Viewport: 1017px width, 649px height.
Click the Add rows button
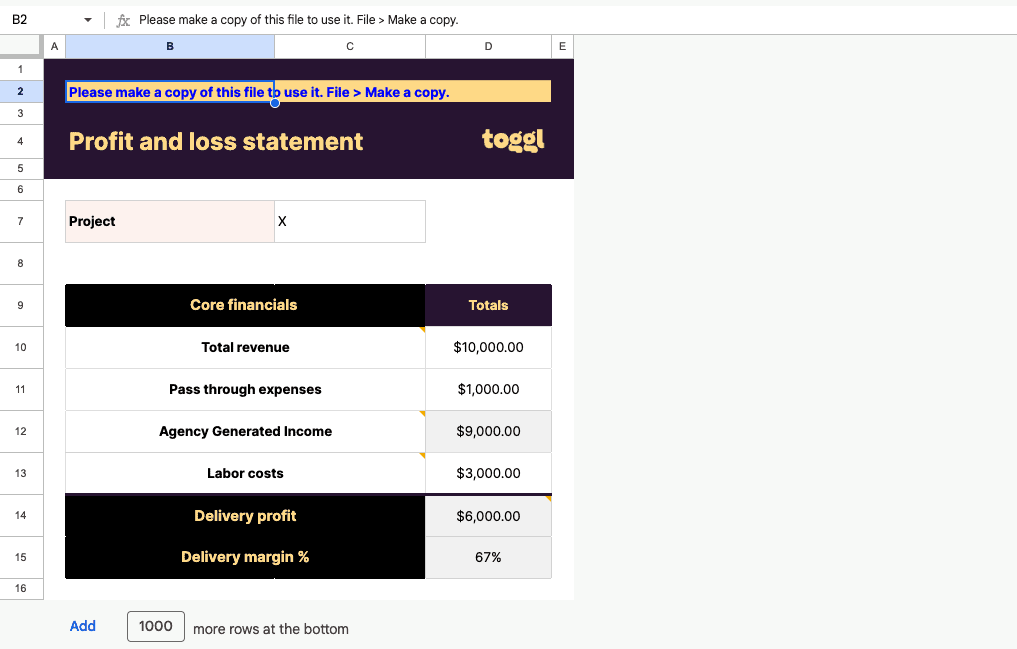(83, 626)
